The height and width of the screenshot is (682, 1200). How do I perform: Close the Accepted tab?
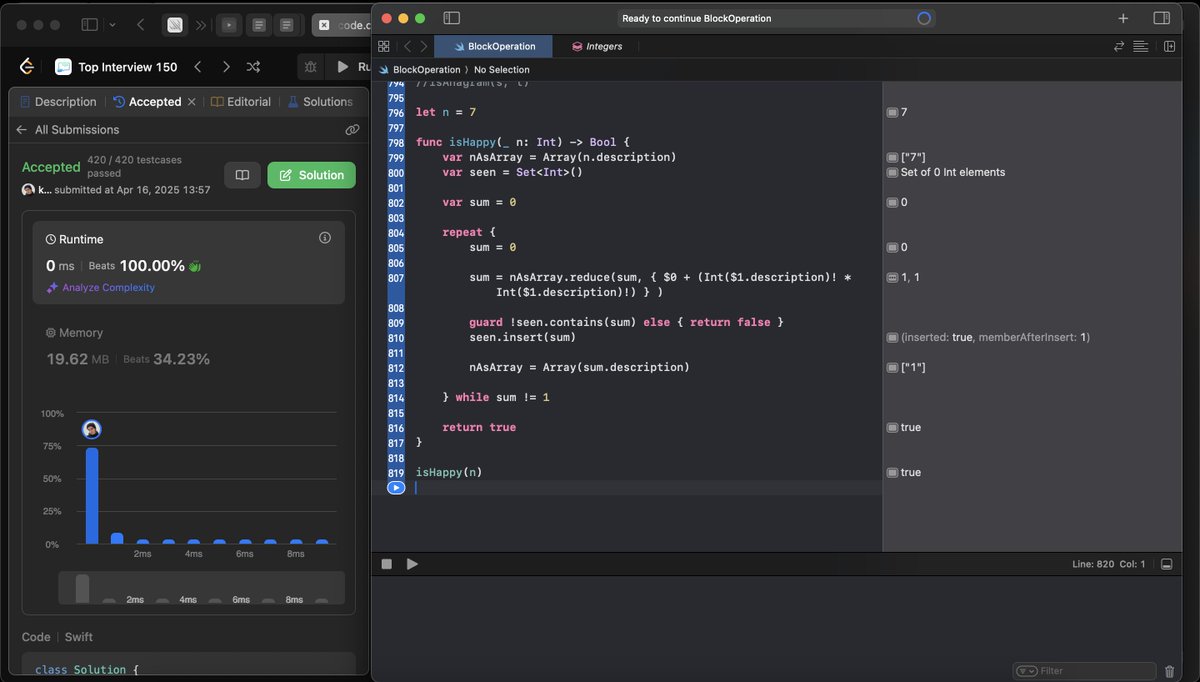pos(192,102)
